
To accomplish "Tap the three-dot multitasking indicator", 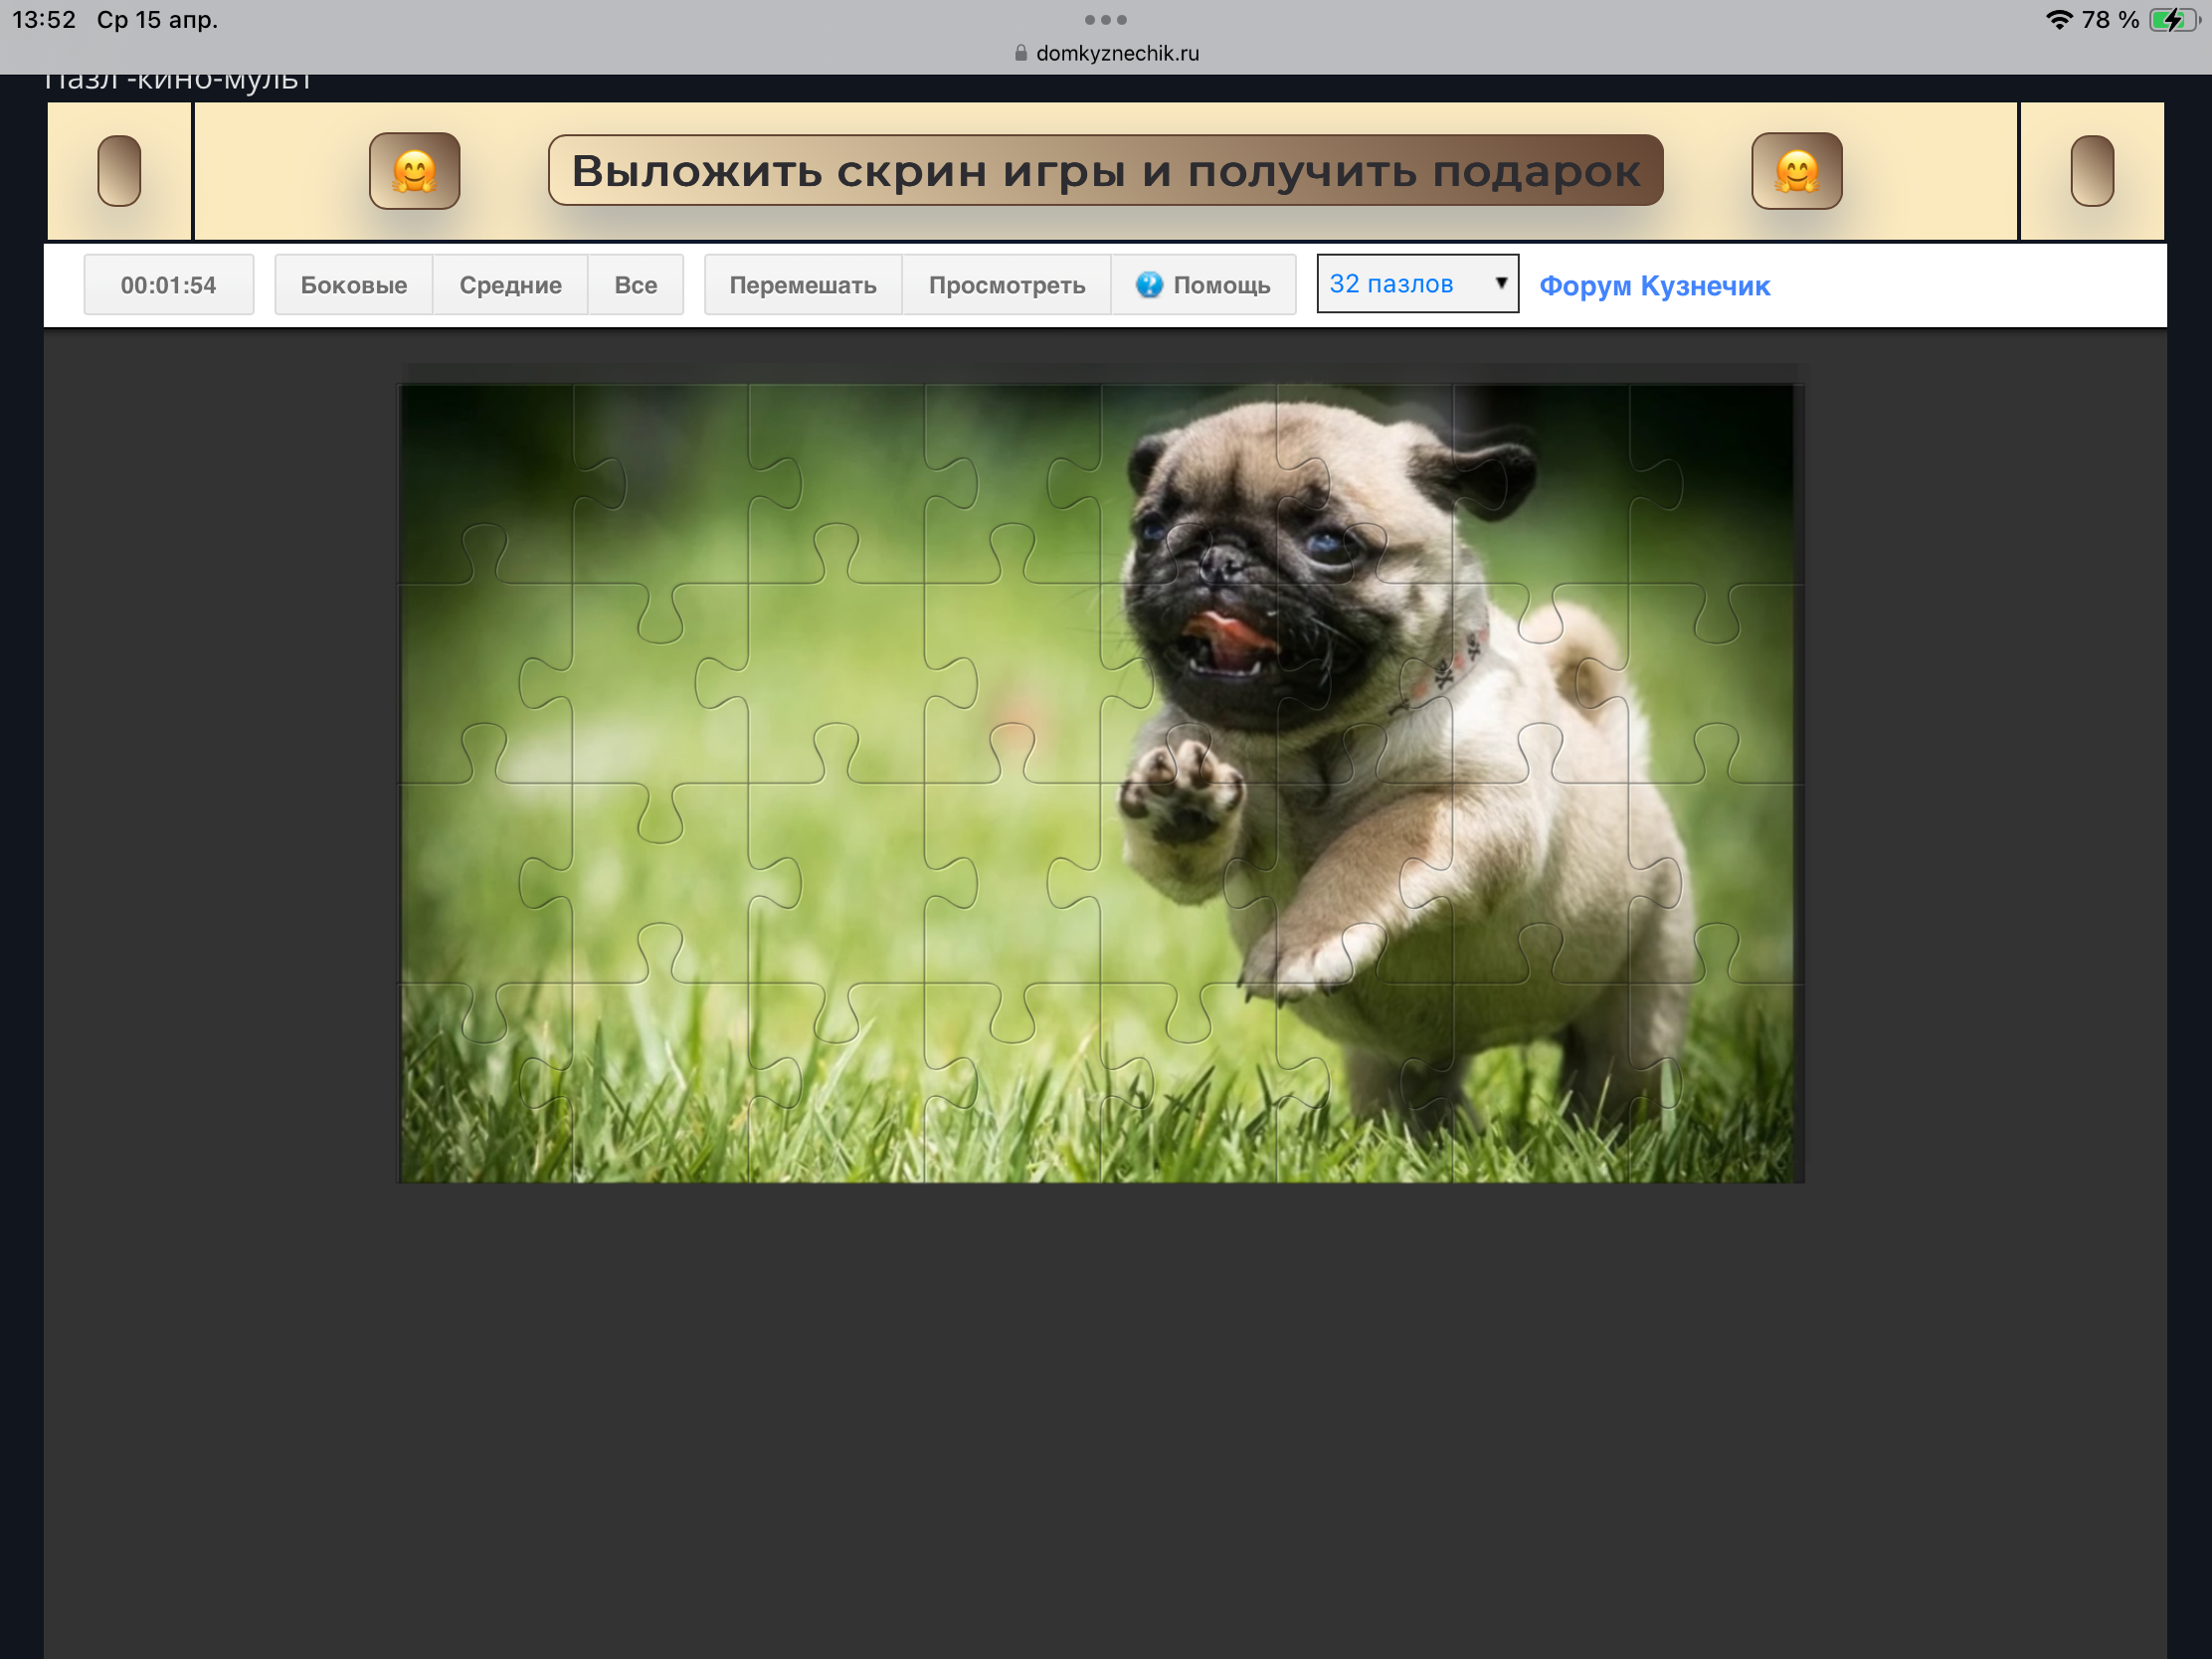I will [1105, 20].
